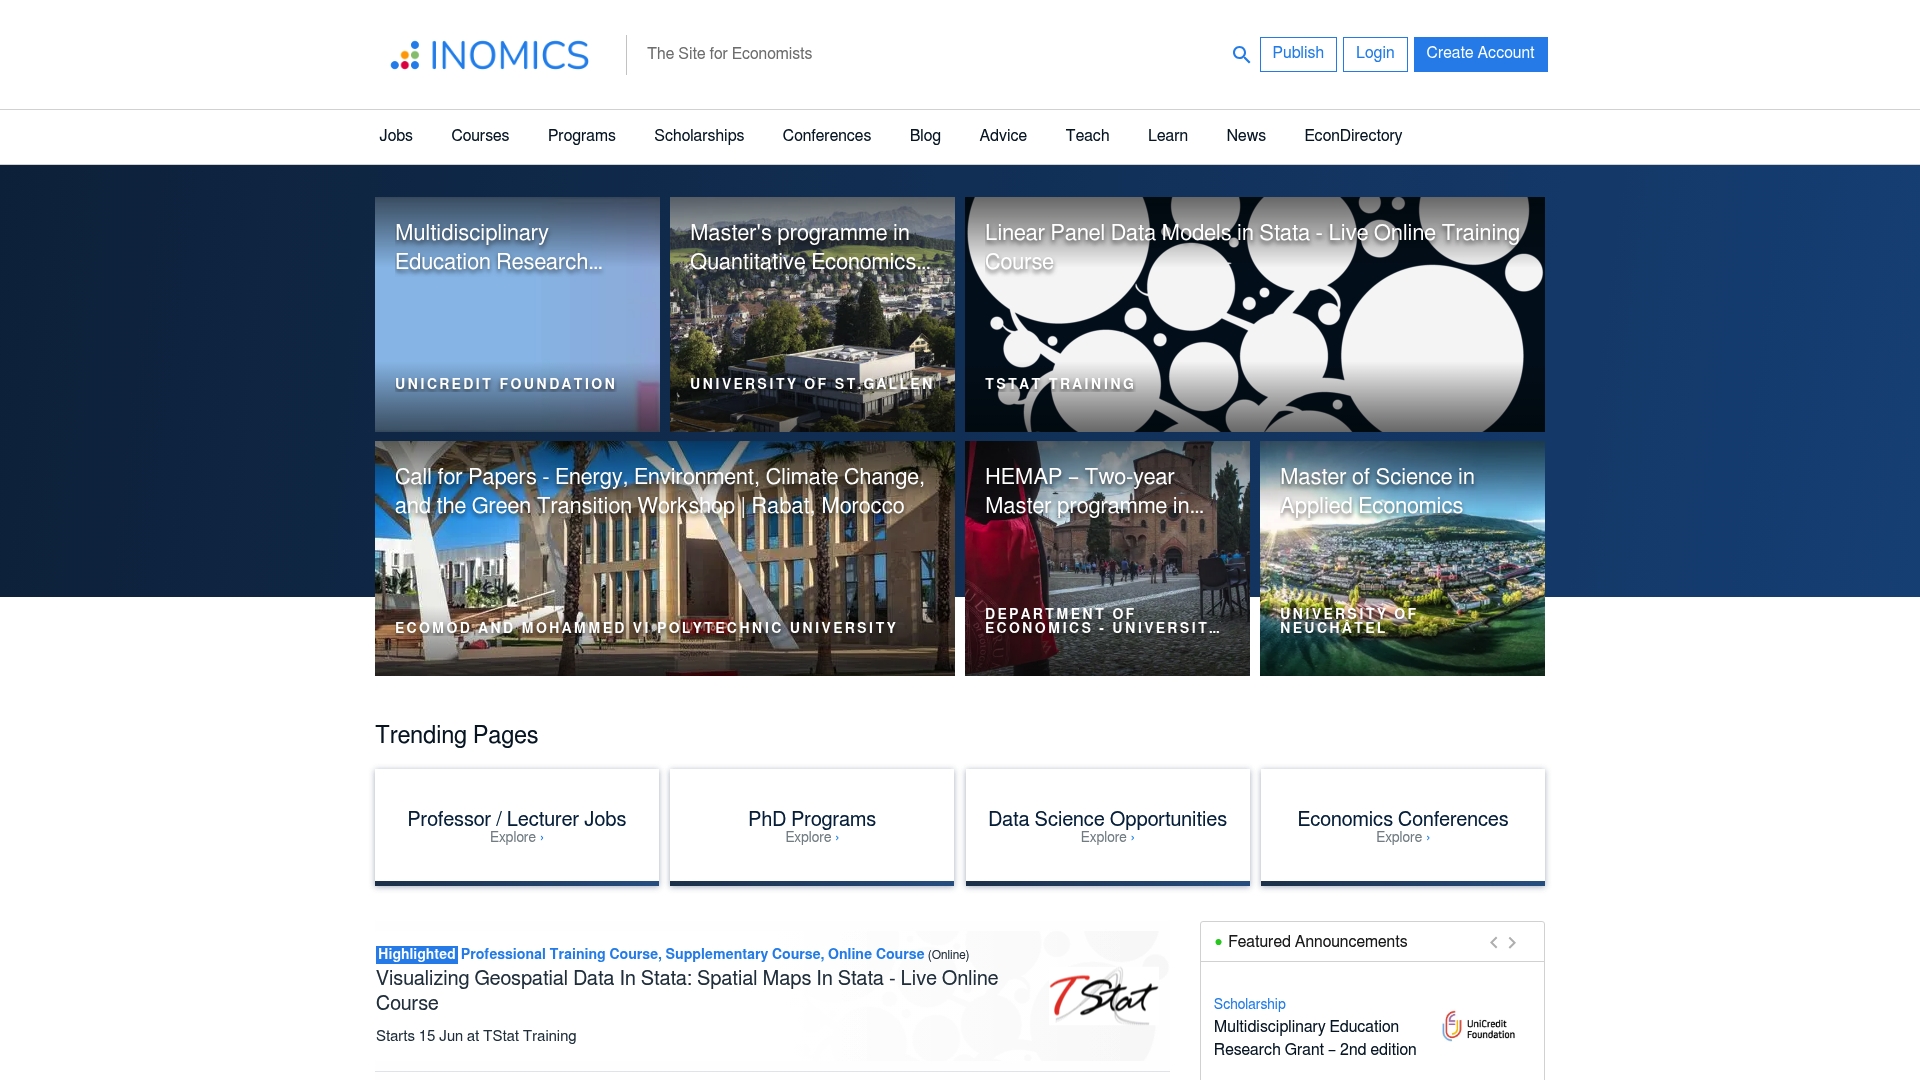Click the Create Account button

(x=1480, y=54)
